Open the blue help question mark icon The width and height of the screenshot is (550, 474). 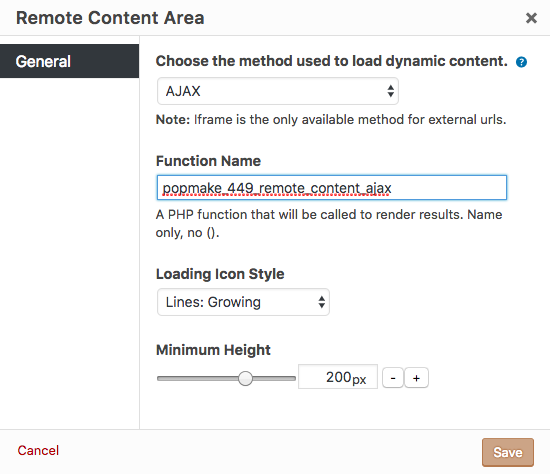pyautogui.click(x=521, y=62)
